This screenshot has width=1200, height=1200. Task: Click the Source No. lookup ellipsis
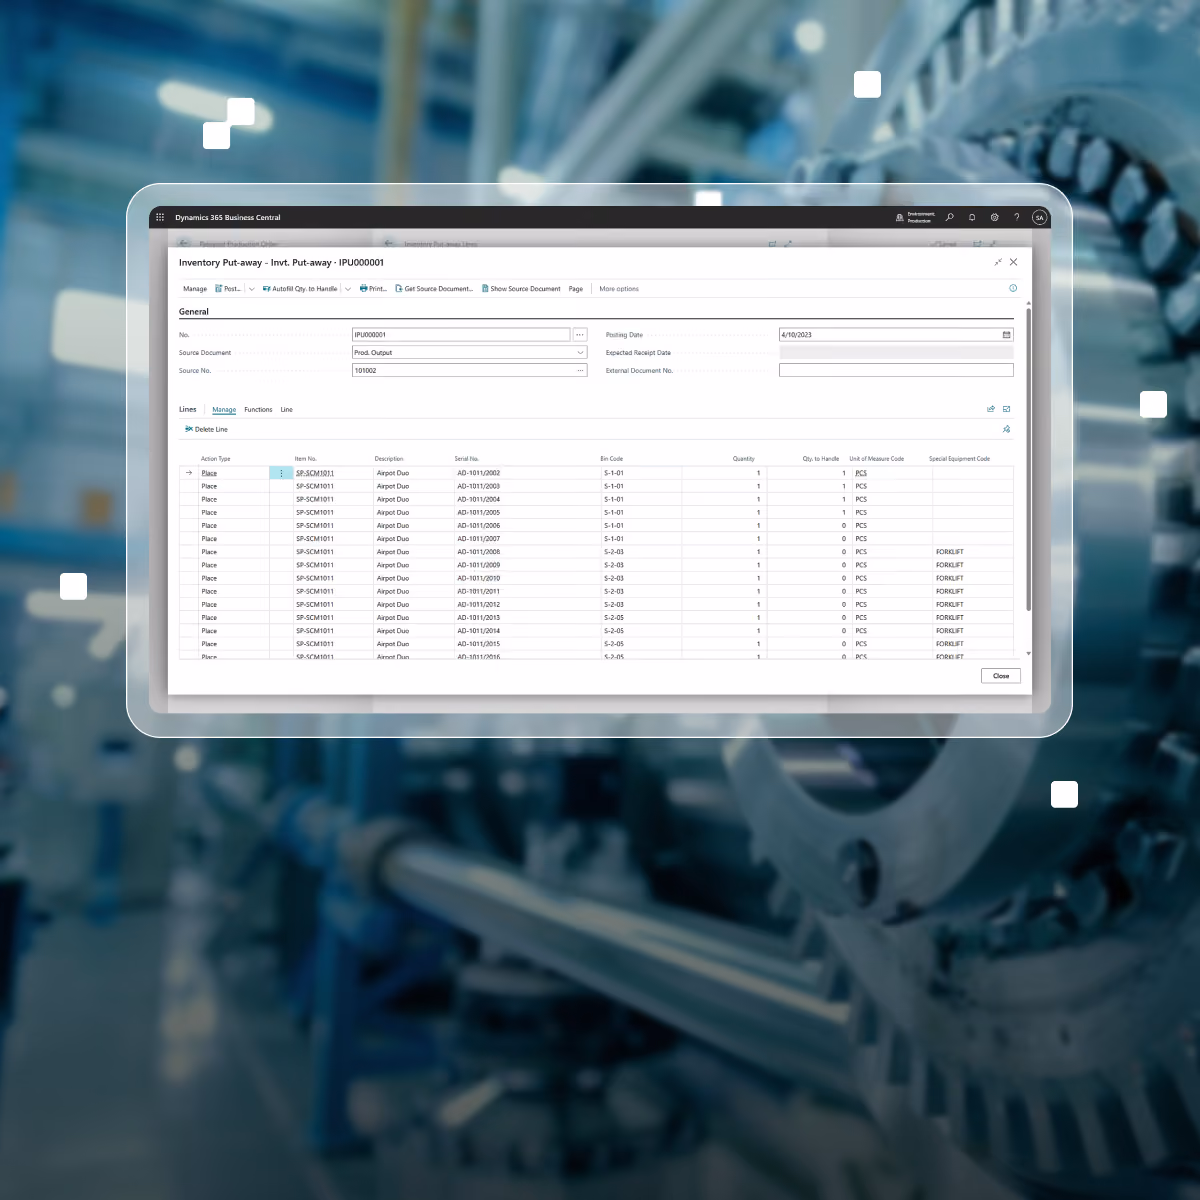pyautogui.click(x=580, y=370)
